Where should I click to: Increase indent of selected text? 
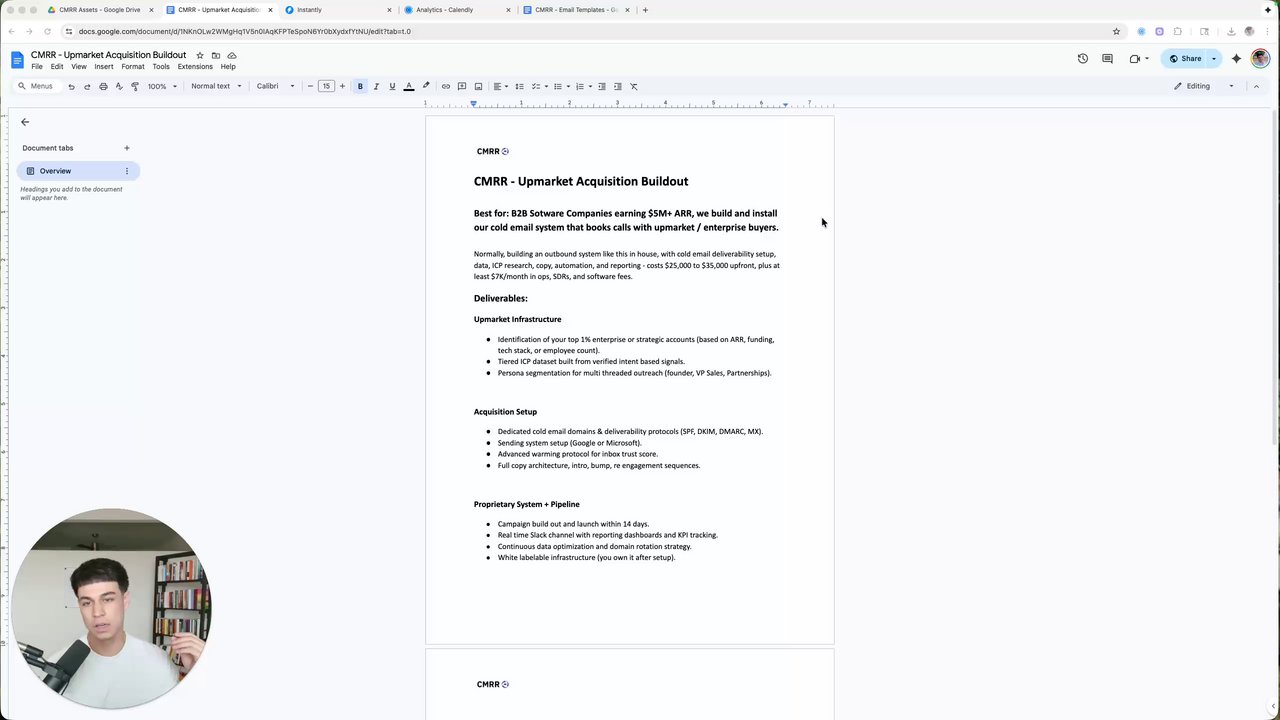[x=618, y=86]
